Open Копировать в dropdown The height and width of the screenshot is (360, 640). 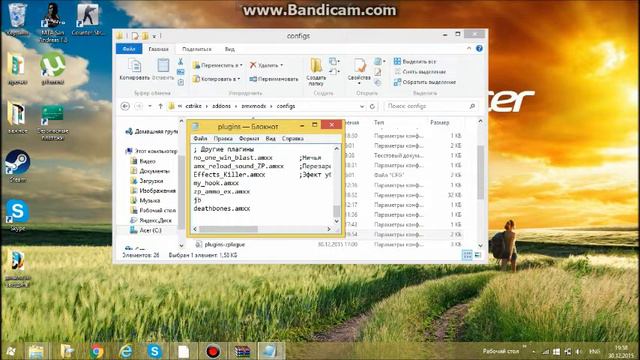point(217,79)
